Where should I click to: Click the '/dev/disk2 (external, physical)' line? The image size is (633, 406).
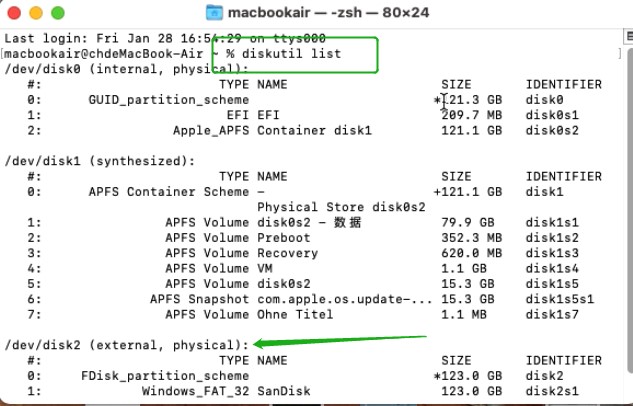(126, 345)
